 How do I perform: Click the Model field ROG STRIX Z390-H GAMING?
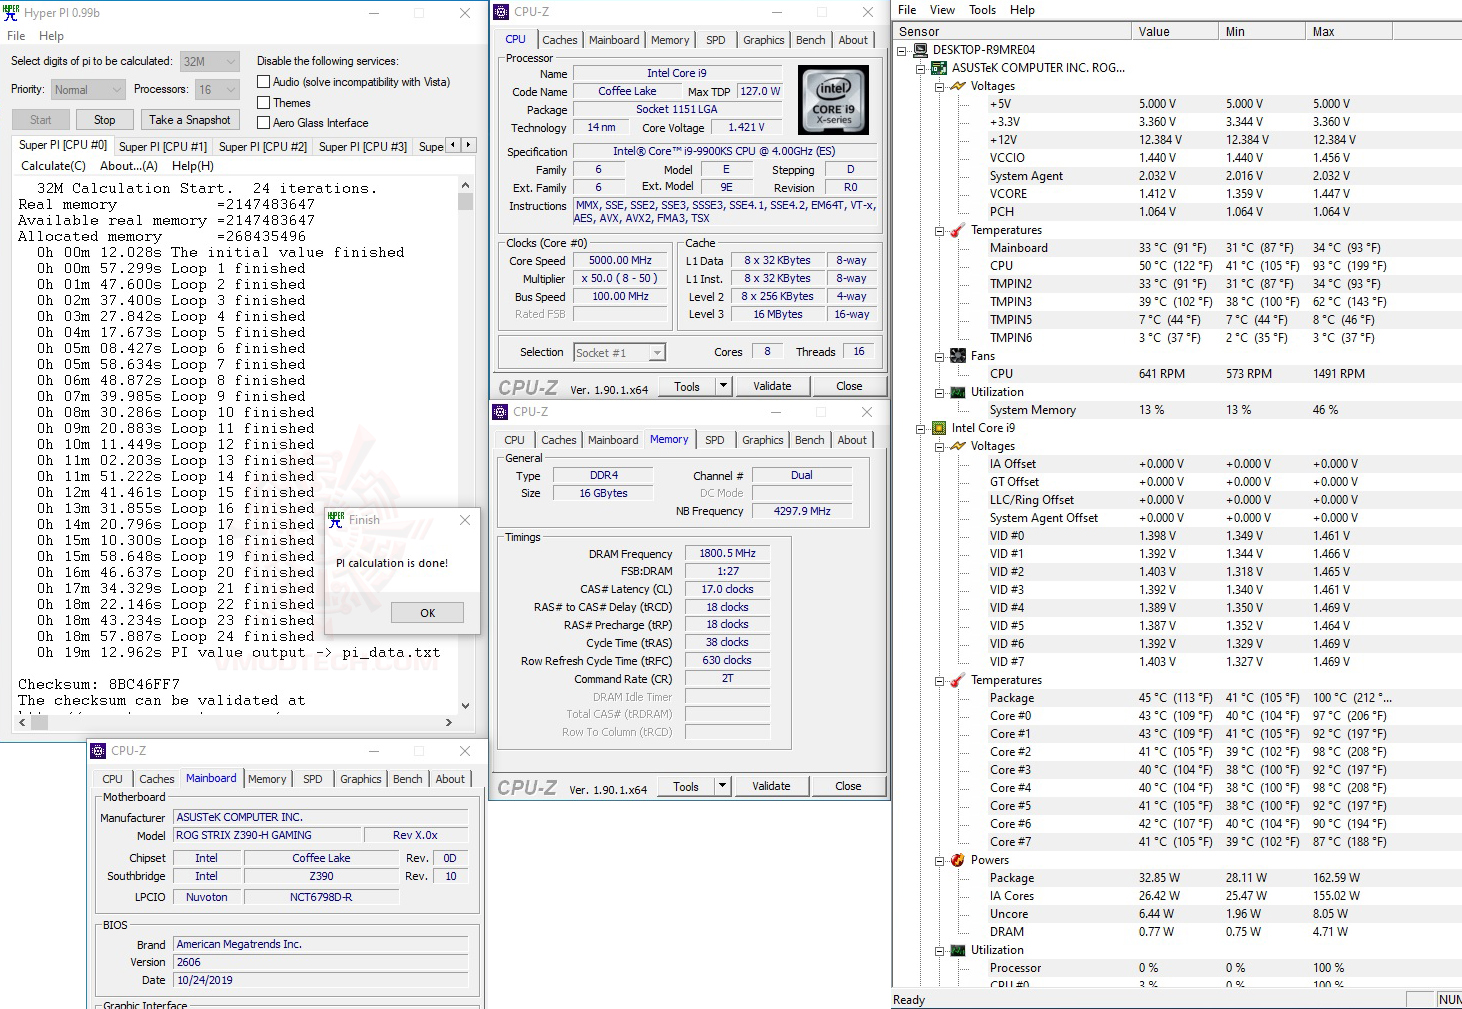pos(267,835)
